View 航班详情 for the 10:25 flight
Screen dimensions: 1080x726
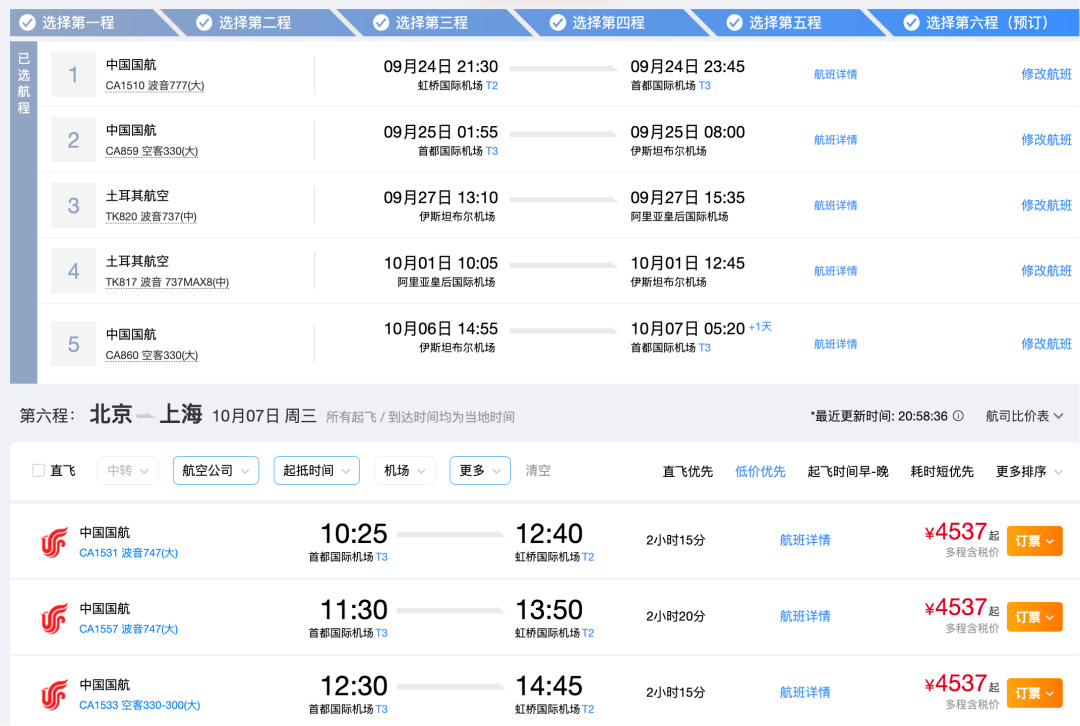(804, 540)
